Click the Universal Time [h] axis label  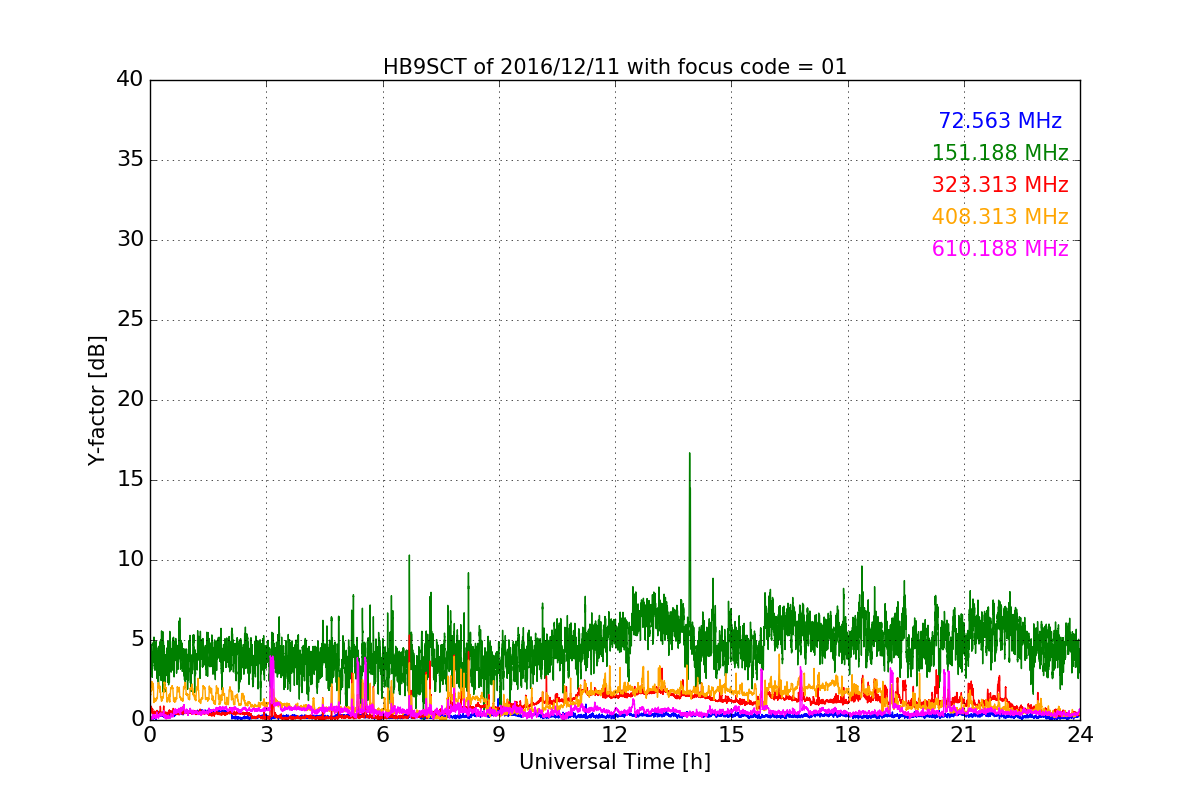pos(615,762)
